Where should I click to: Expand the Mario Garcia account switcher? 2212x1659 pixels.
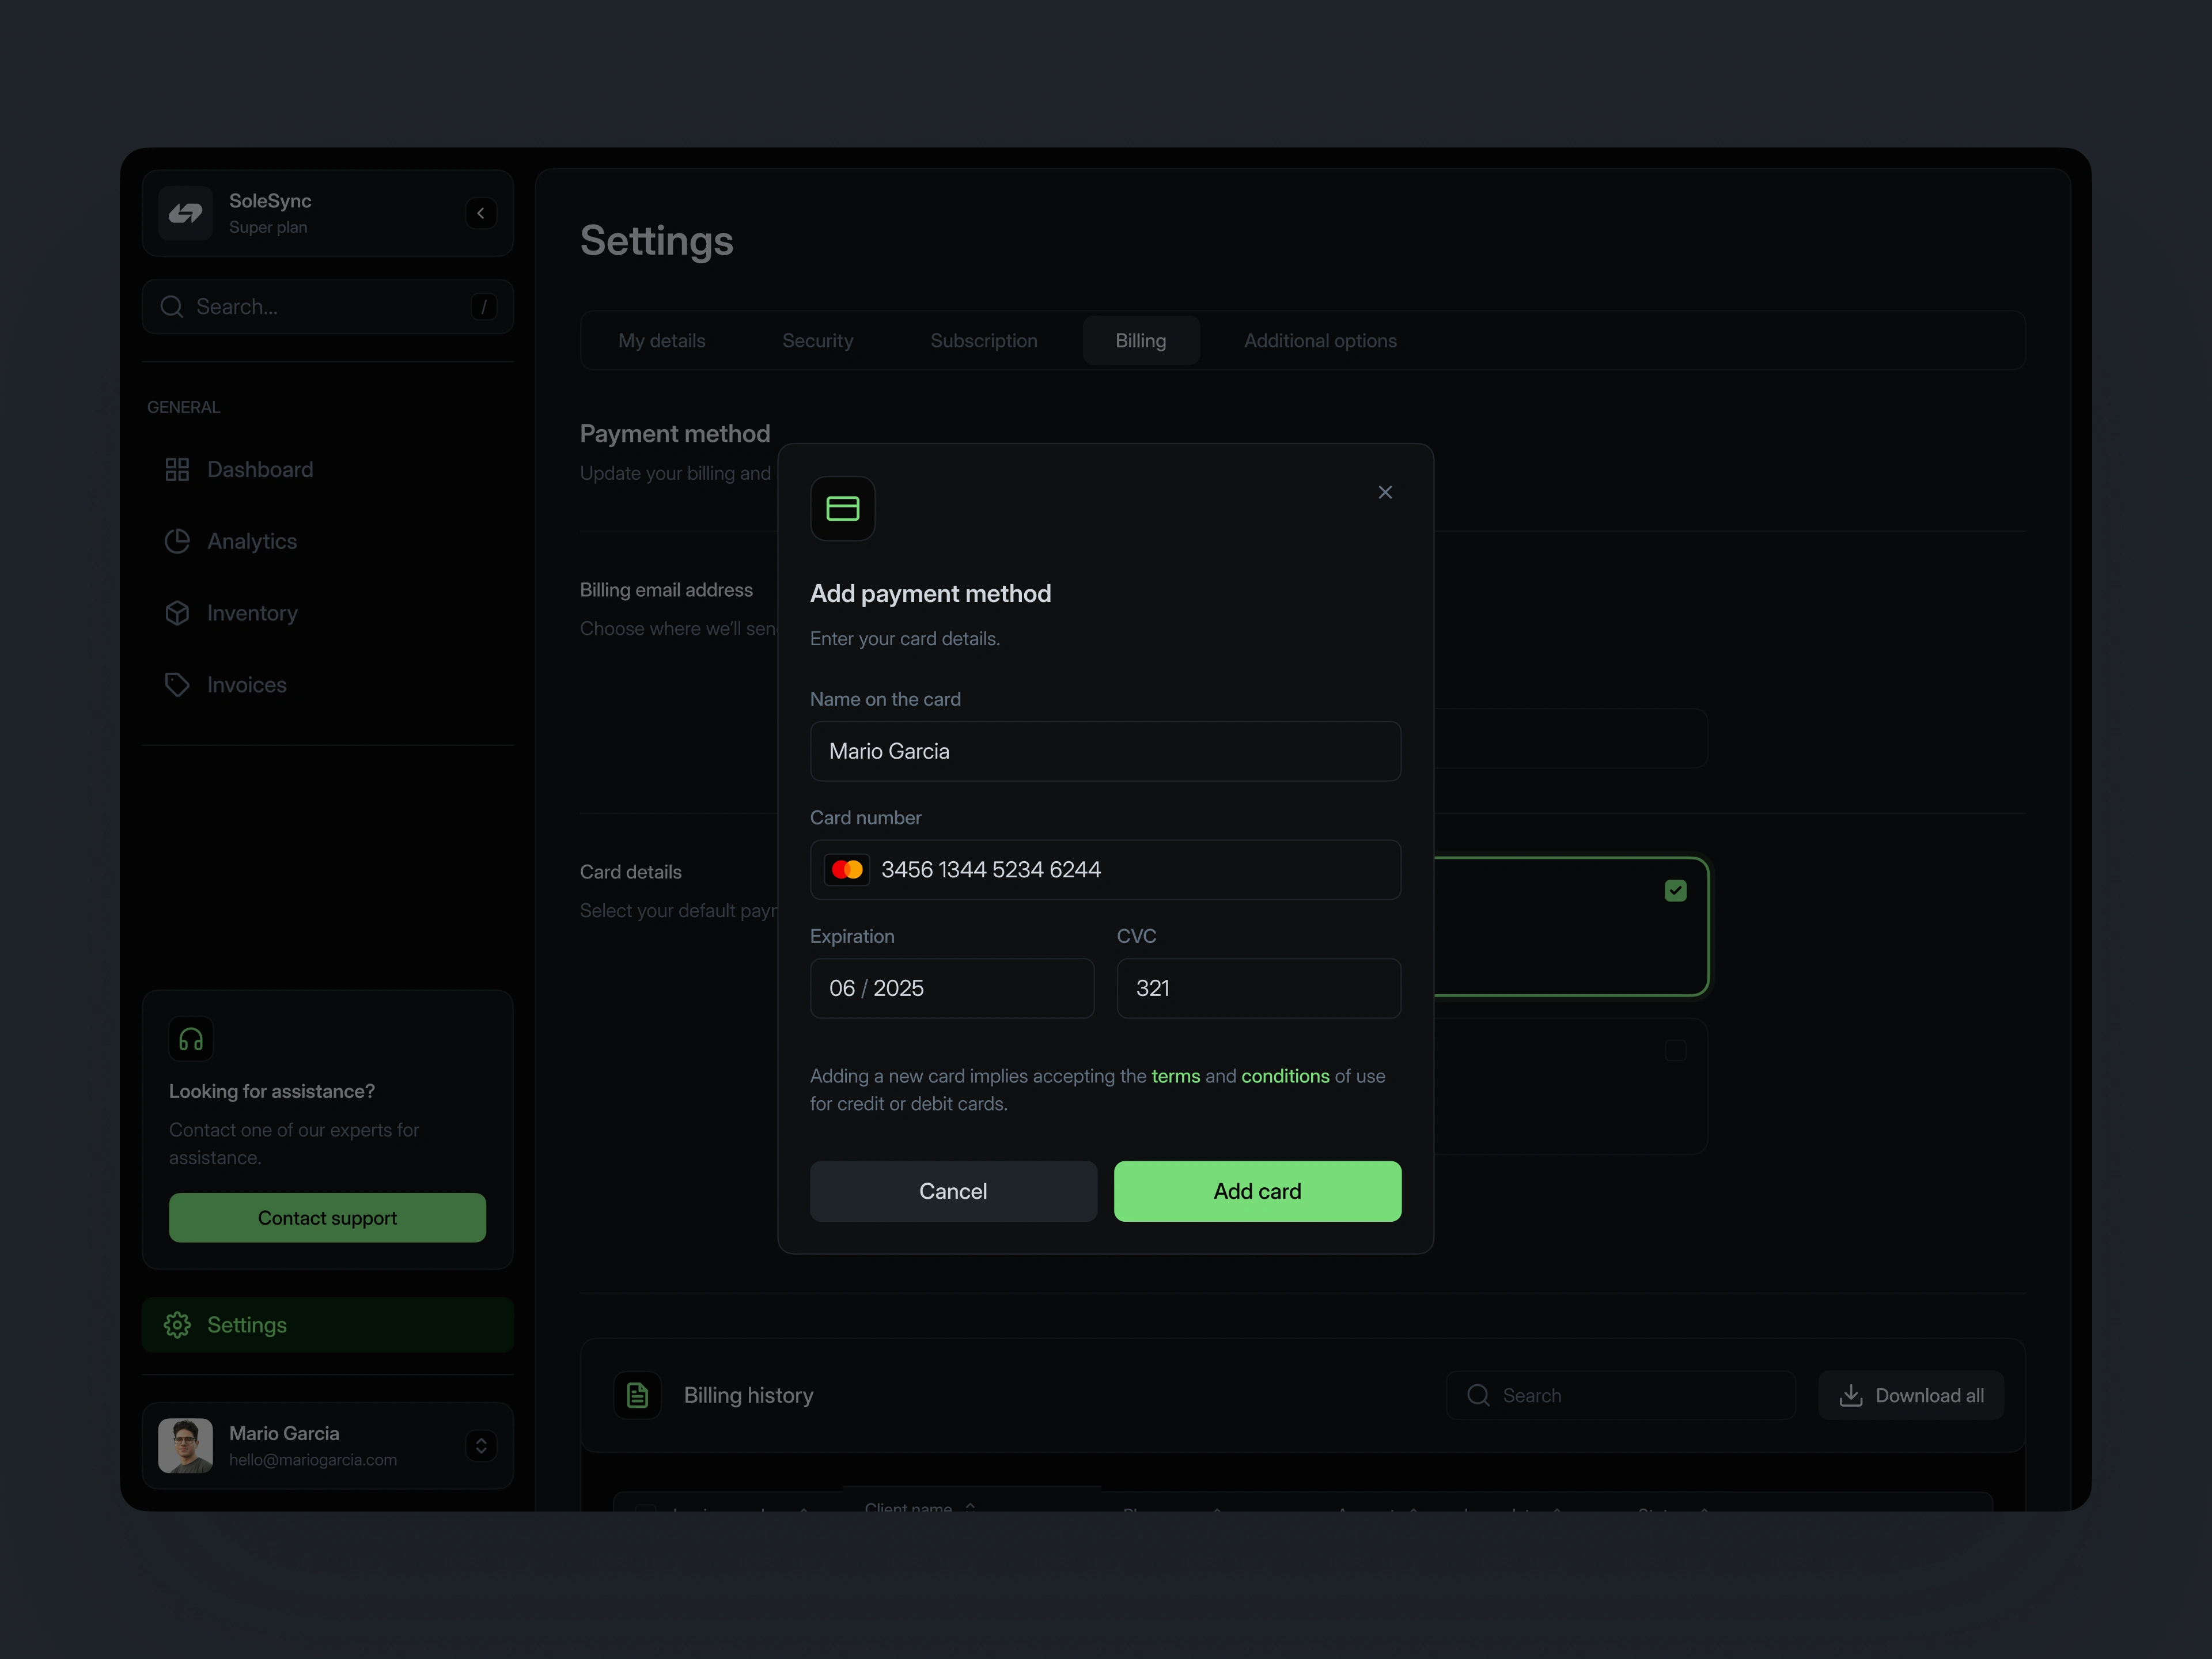(481, 1446)
